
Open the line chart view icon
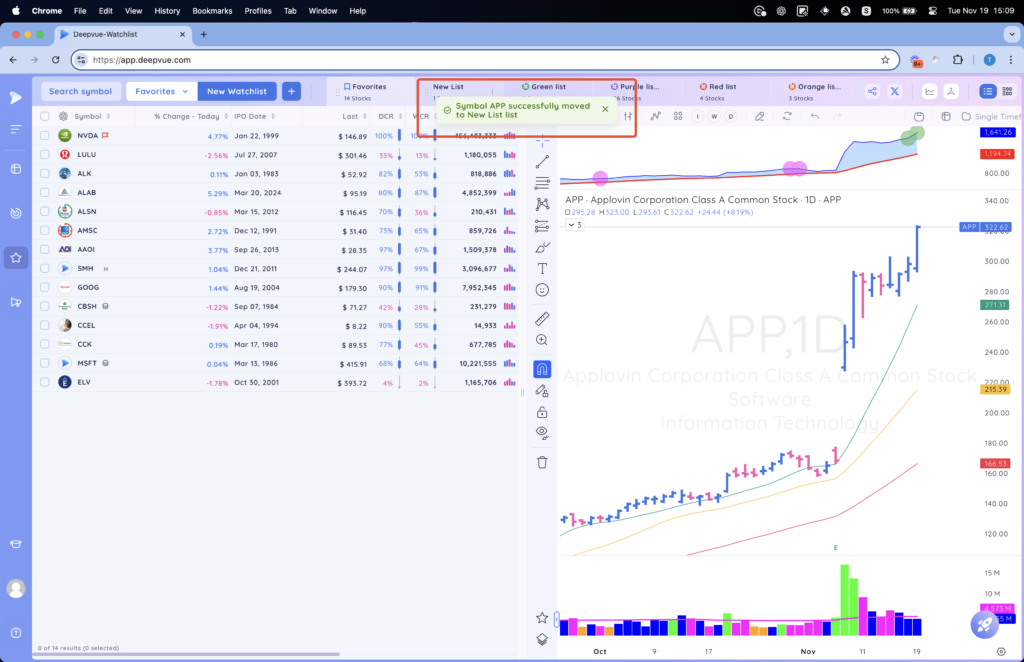[929, 91]
